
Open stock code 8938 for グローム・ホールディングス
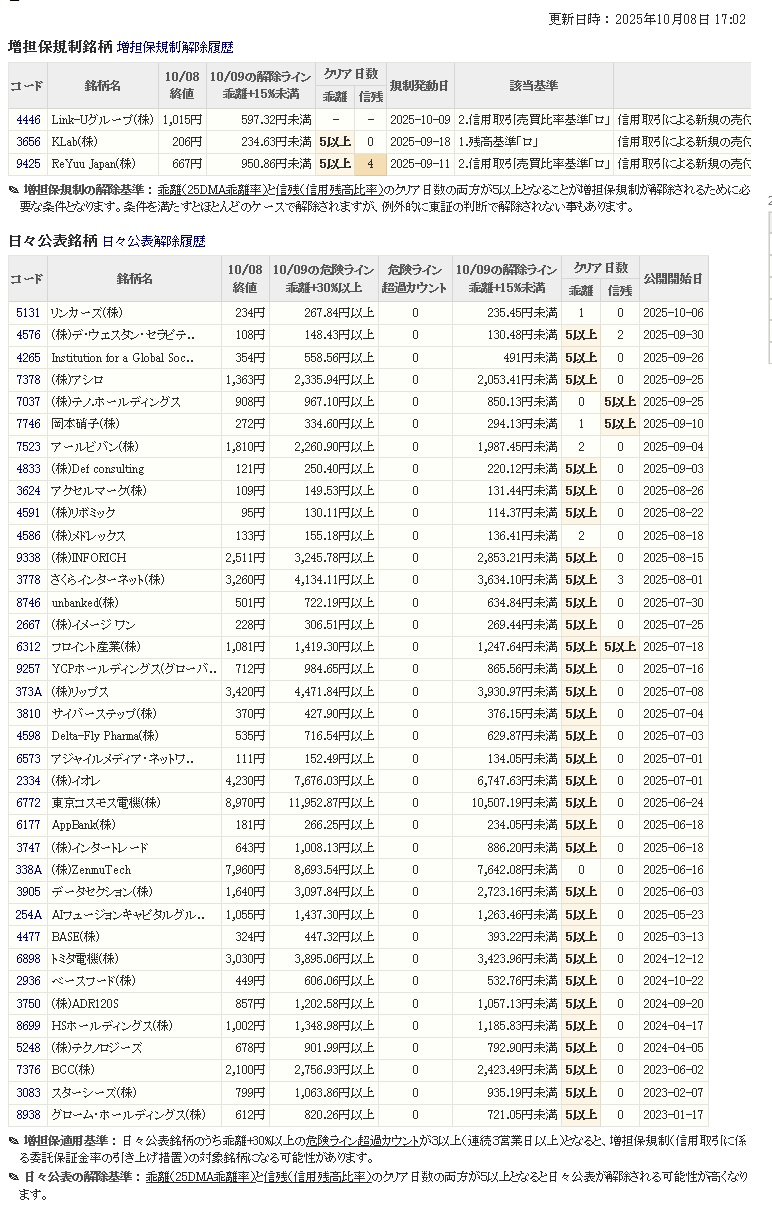[x=28, y=1115]
